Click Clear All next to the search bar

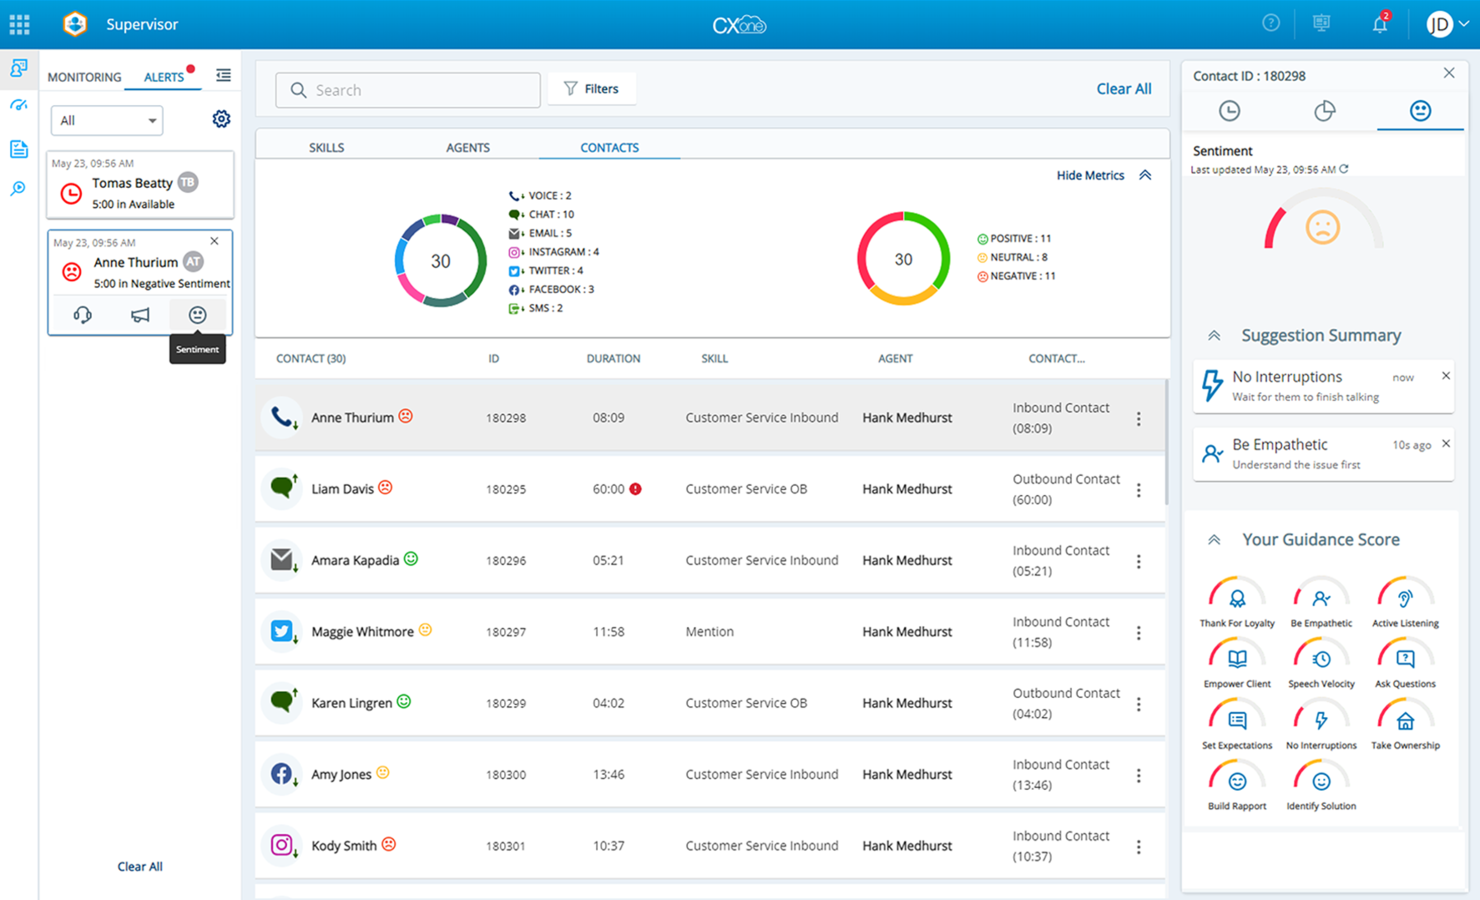tap(1123, 89)
